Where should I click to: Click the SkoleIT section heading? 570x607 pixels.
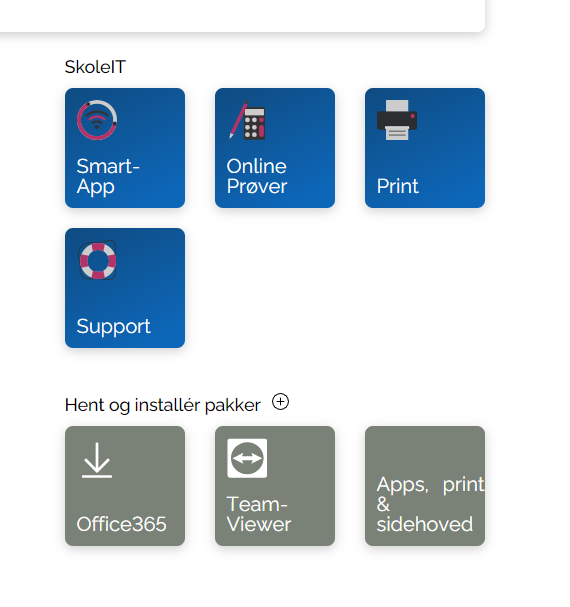coord(95,67)
